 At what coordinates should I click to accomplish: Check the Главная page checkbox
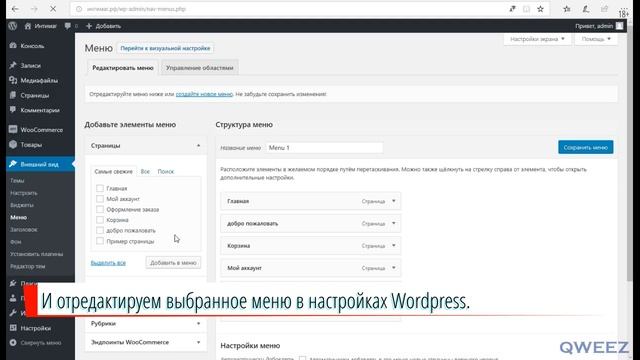(100, 188)
